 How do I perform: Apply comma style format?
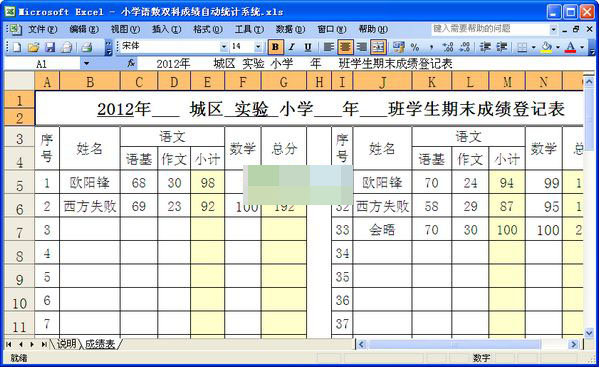pyautogui.click(x=431, y=47)
